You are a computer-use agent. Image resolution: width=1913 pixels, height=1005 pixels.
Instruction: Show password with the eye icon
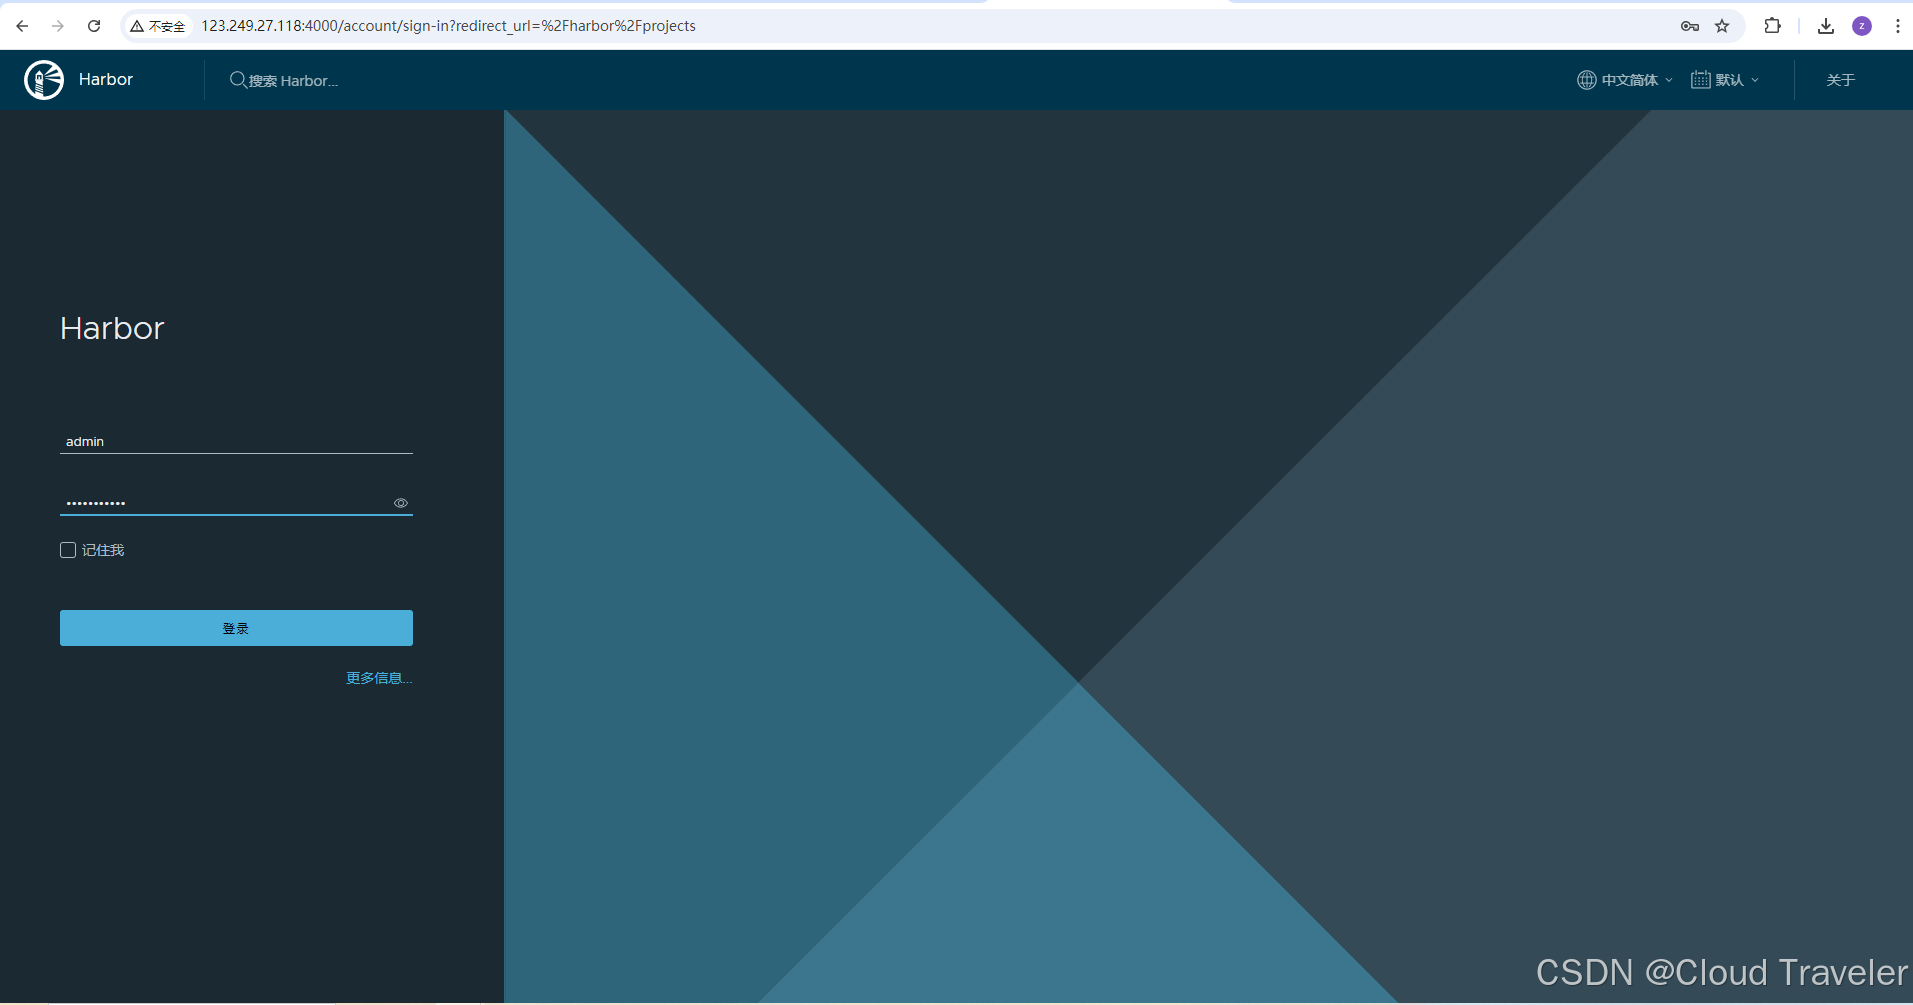point(401,503)
